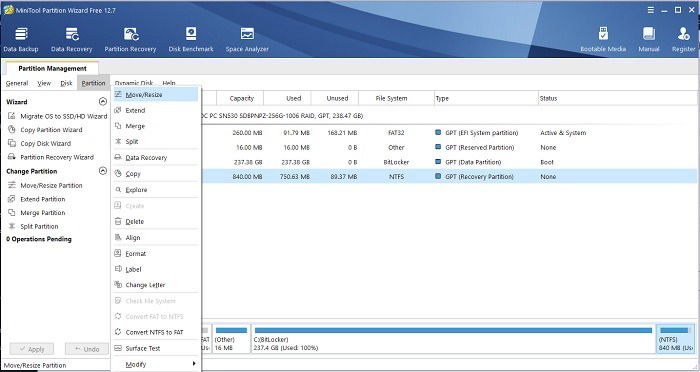
Task: Start Migrate OS to SSD/HD Wizard
Action: coord(58,116)
